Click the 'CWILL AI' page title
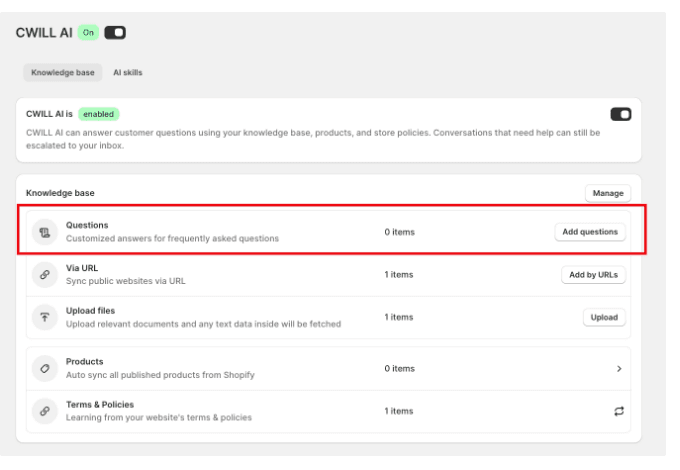The image size is (680, 470). pos(44,33)
